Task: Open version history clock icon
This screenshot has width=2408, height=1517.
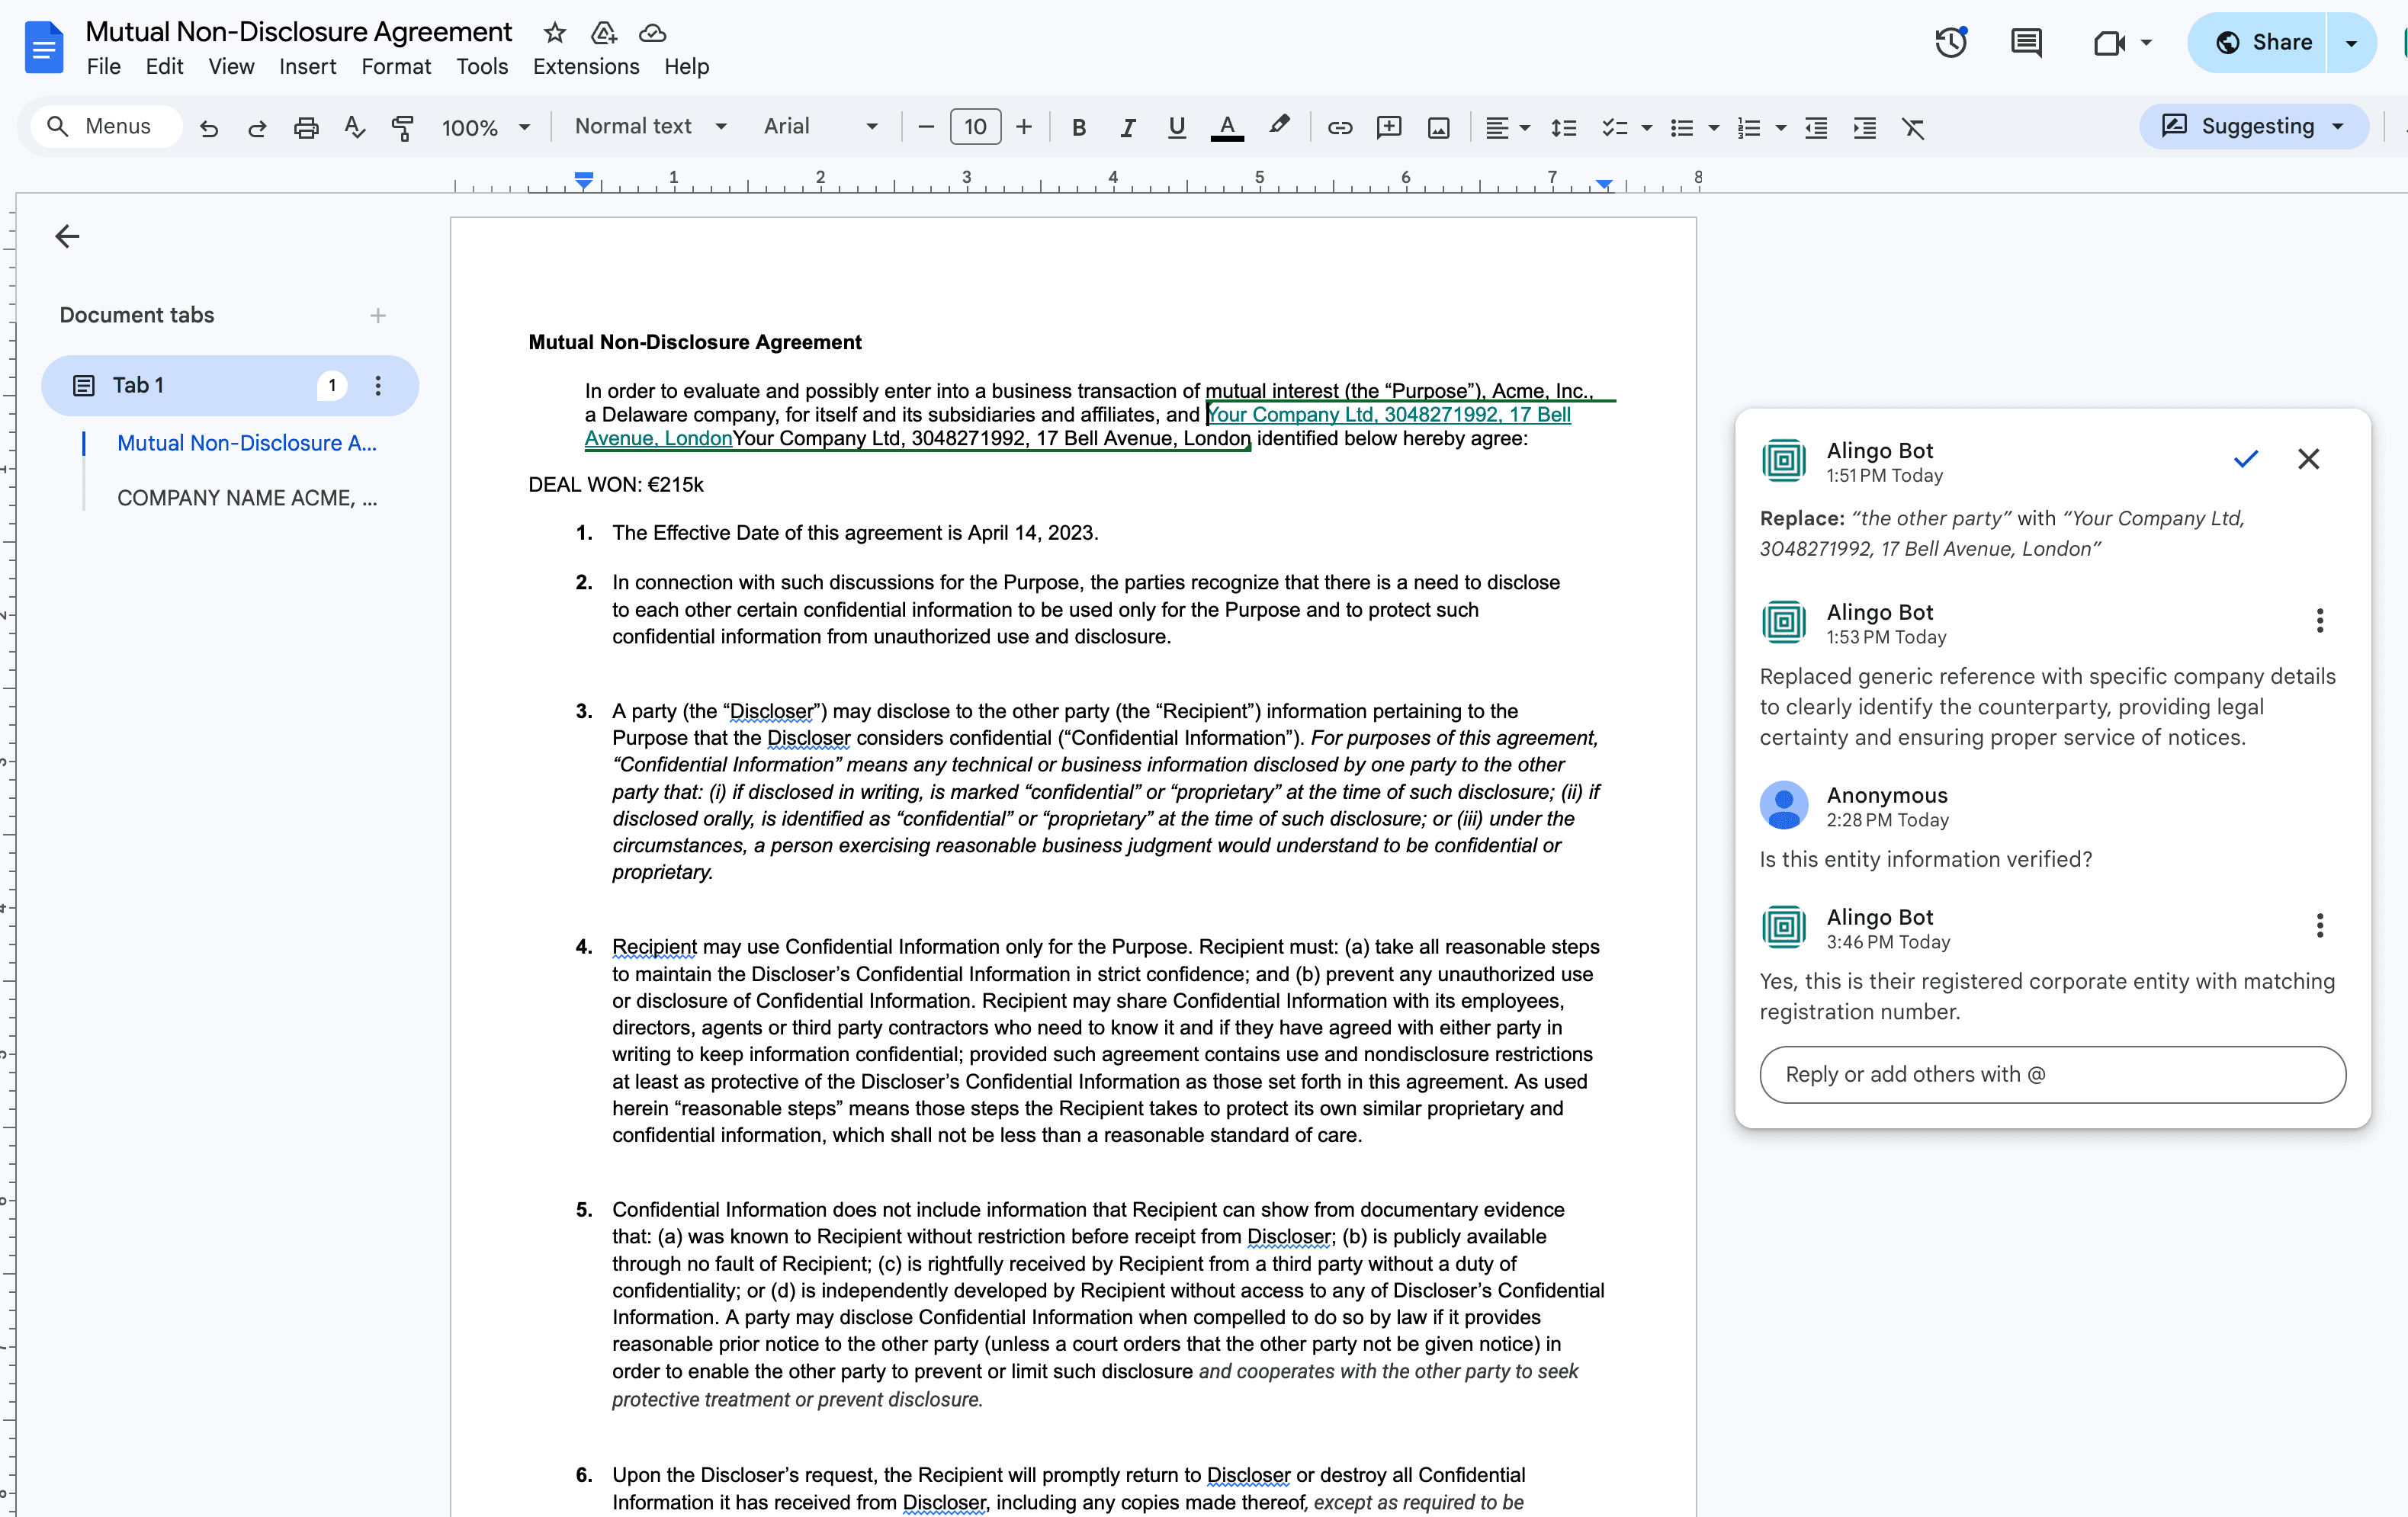Action: (x=1950, y=43)
